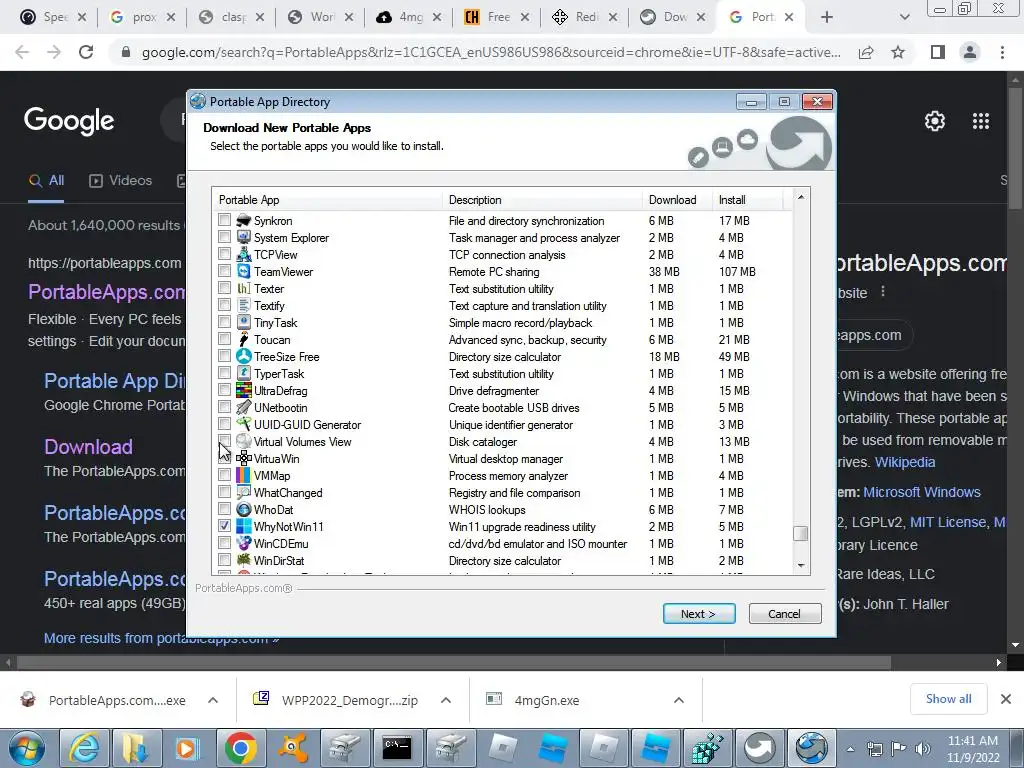Check the Synkron checkbox

click(225, 219)
